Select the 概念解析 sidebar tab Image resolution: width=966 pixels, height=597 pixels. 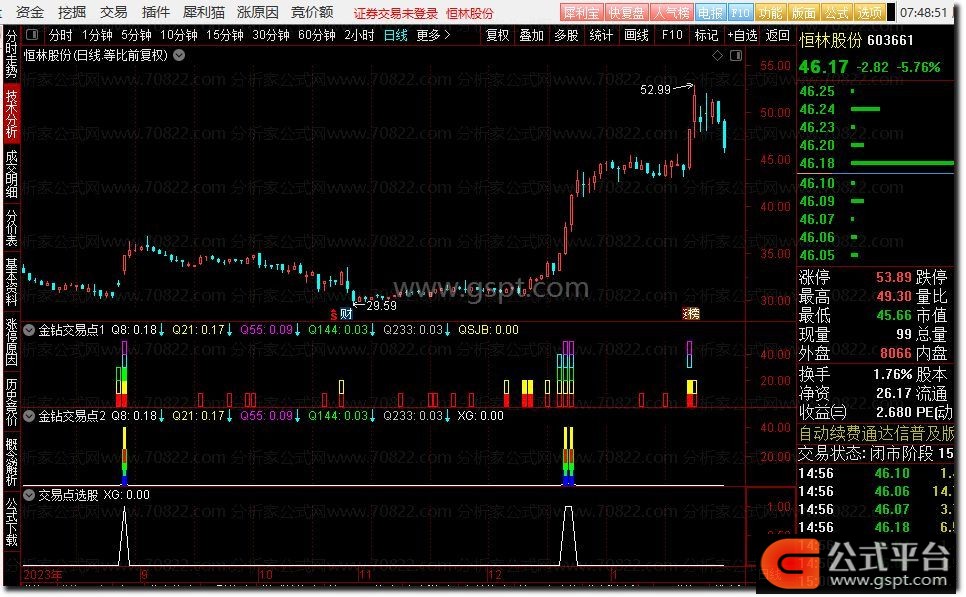pyautogui.click(x=12, y=461)
